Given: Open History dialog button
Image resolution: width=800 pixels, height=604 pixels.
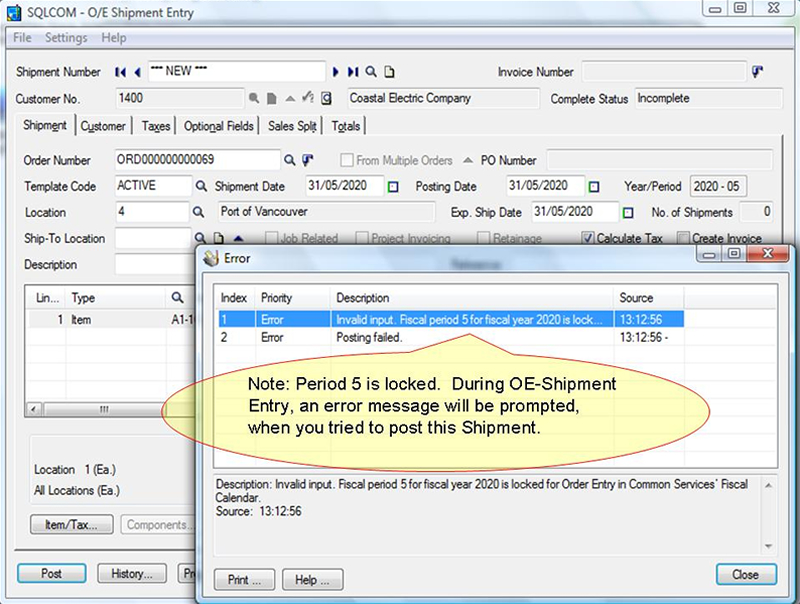Looking at the screenshot, I should tap(132, 573).
